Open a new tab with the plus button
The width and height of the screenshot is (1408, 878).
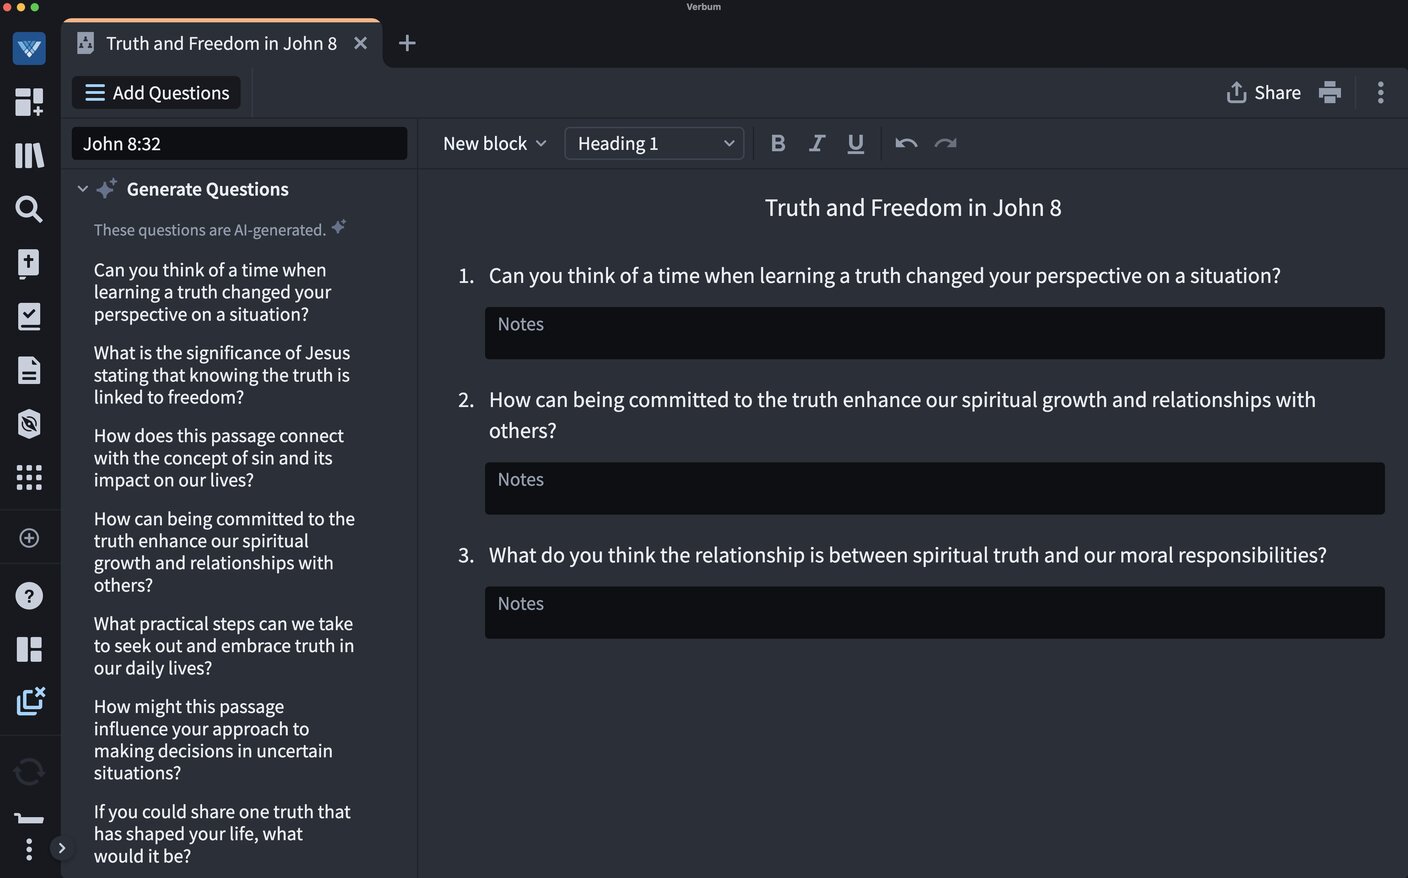(x=406, y=43)
